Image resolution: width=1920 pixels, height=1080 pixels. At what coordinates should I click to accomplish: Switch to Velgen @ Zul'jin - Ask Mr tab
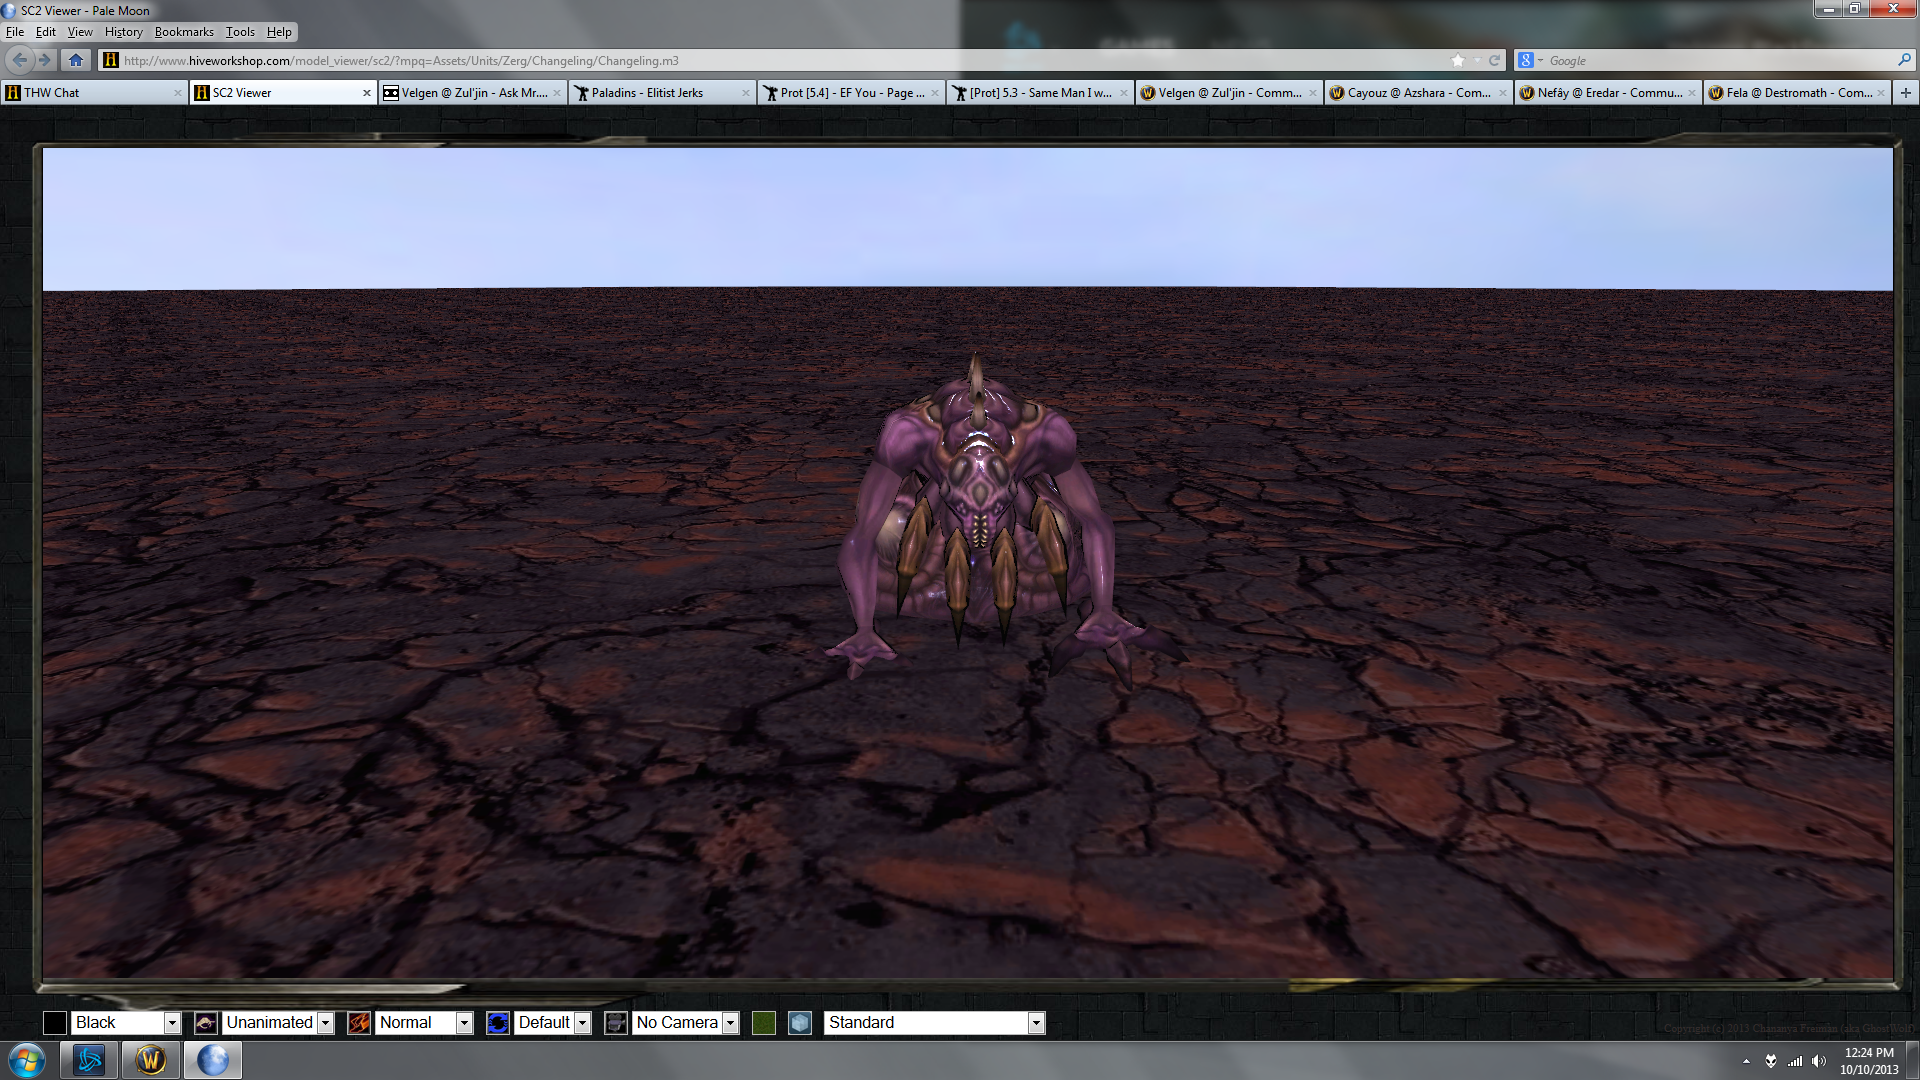click(473, 92)
